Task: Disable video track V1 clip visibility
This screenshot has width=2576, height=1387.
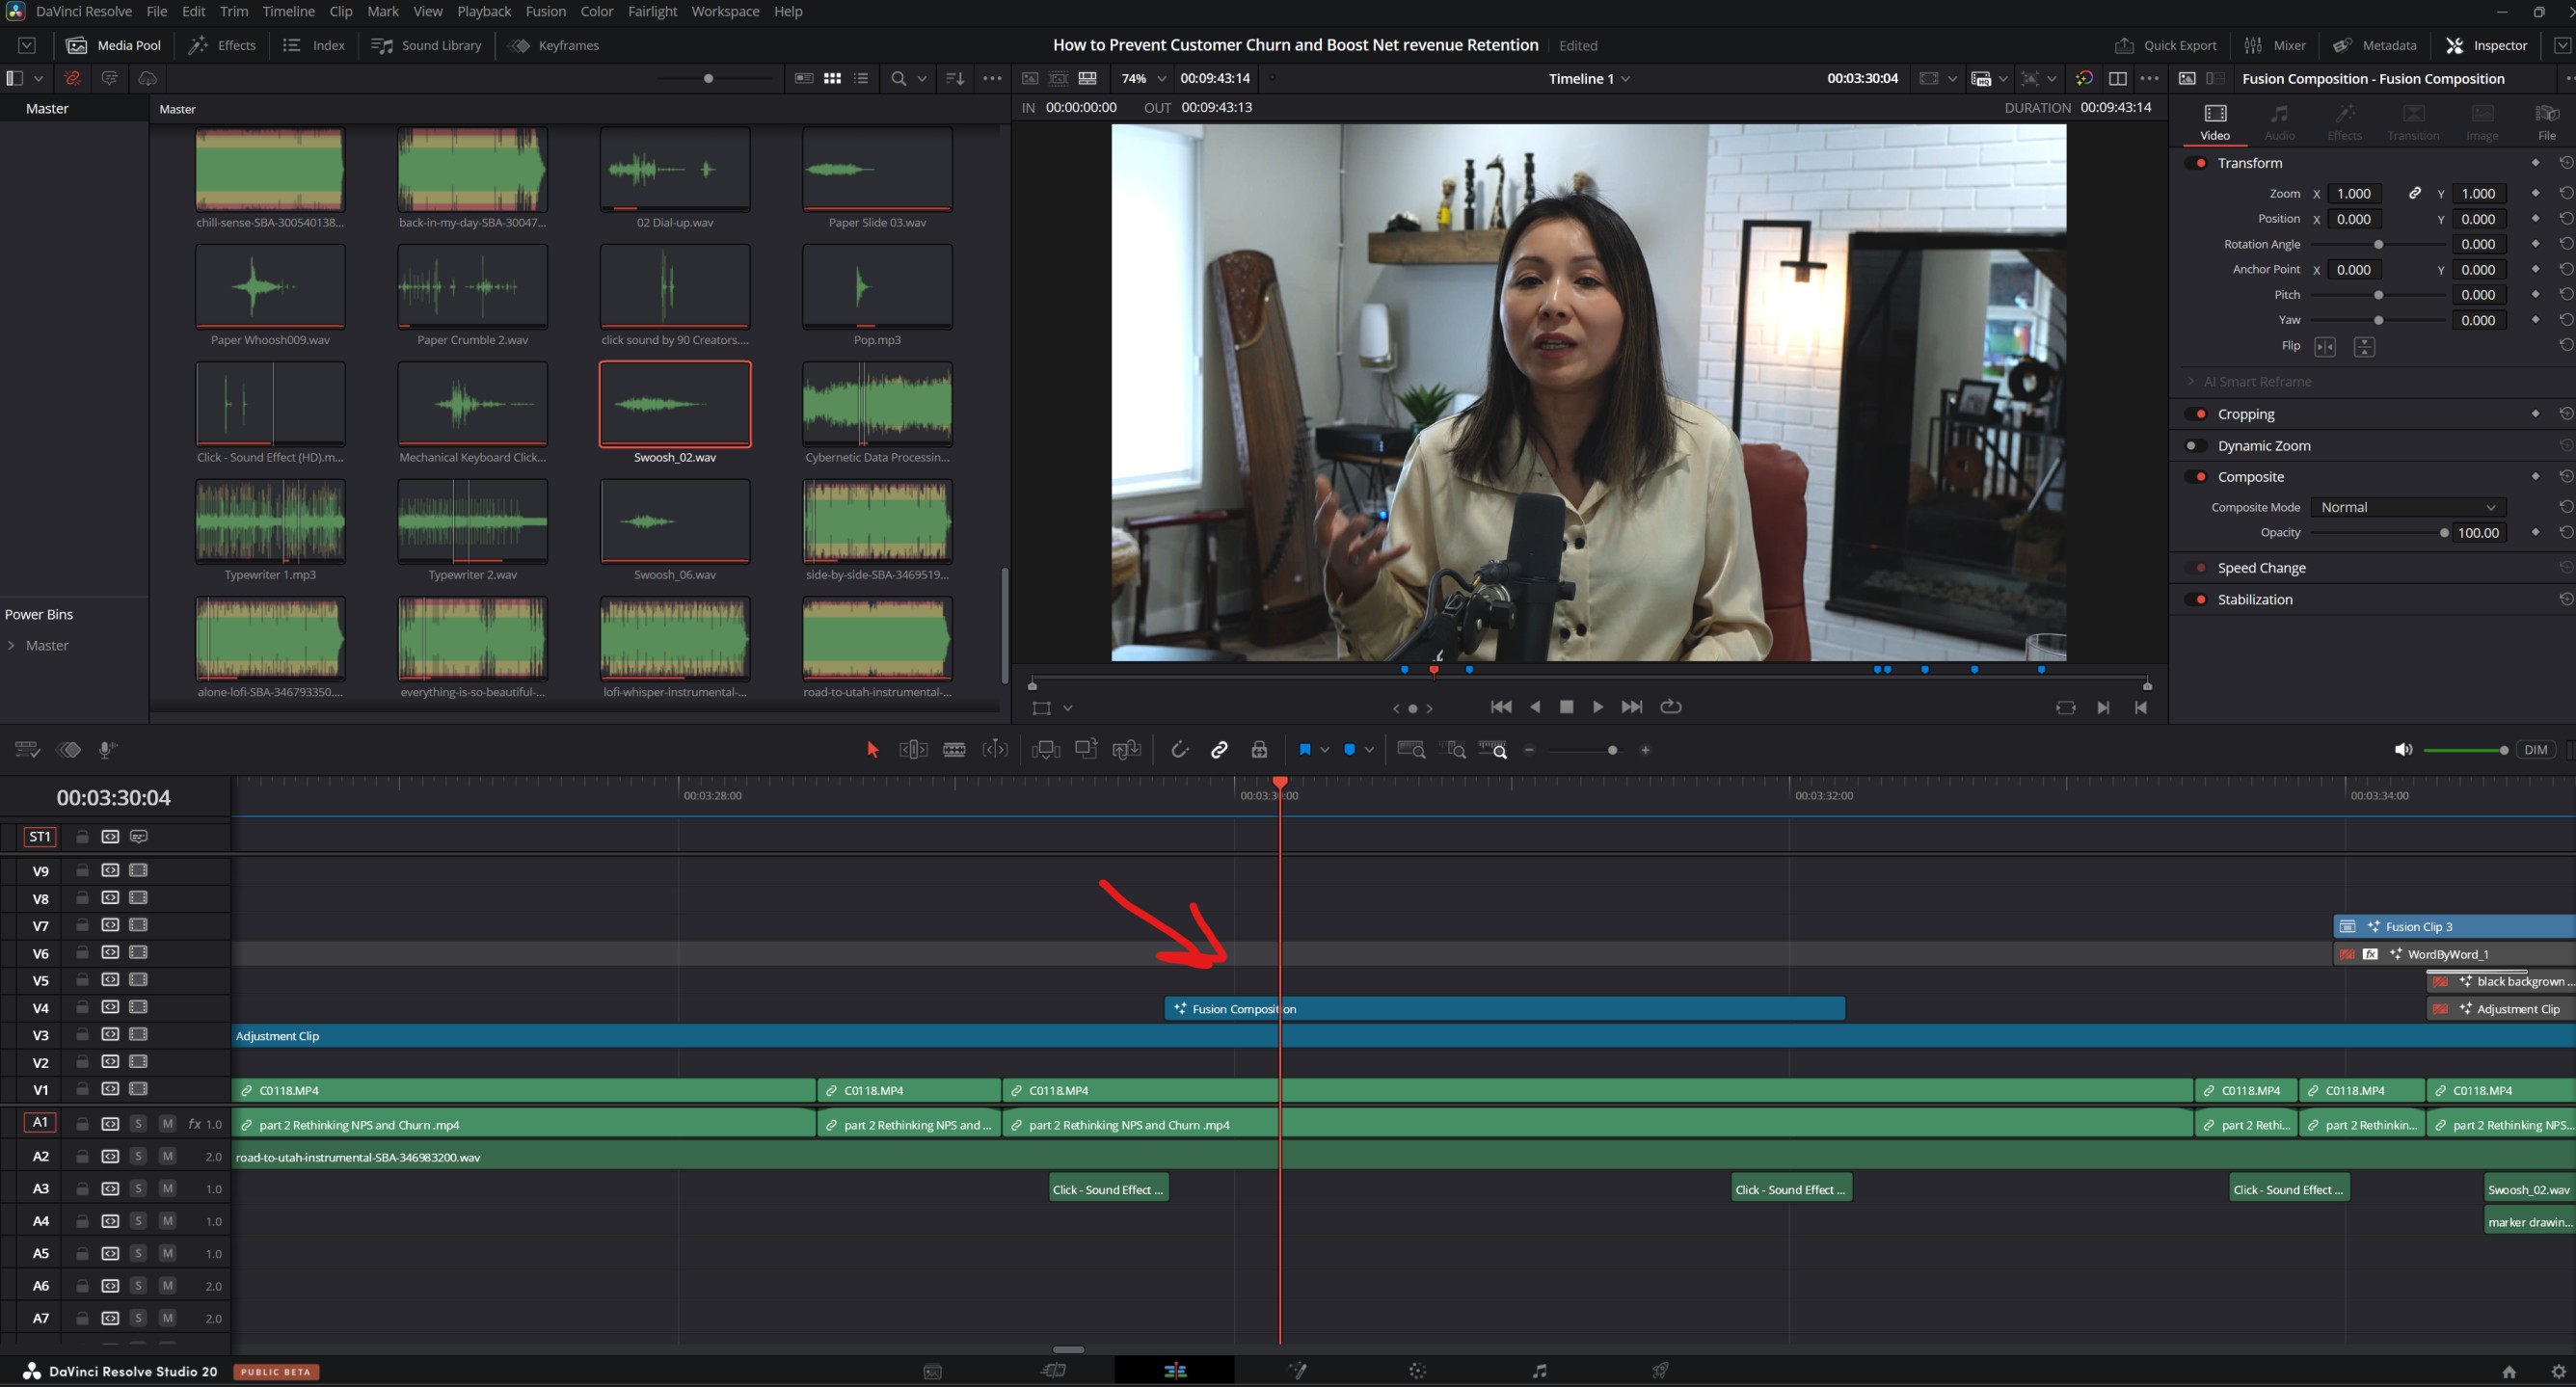Action: click(138, 1089)
